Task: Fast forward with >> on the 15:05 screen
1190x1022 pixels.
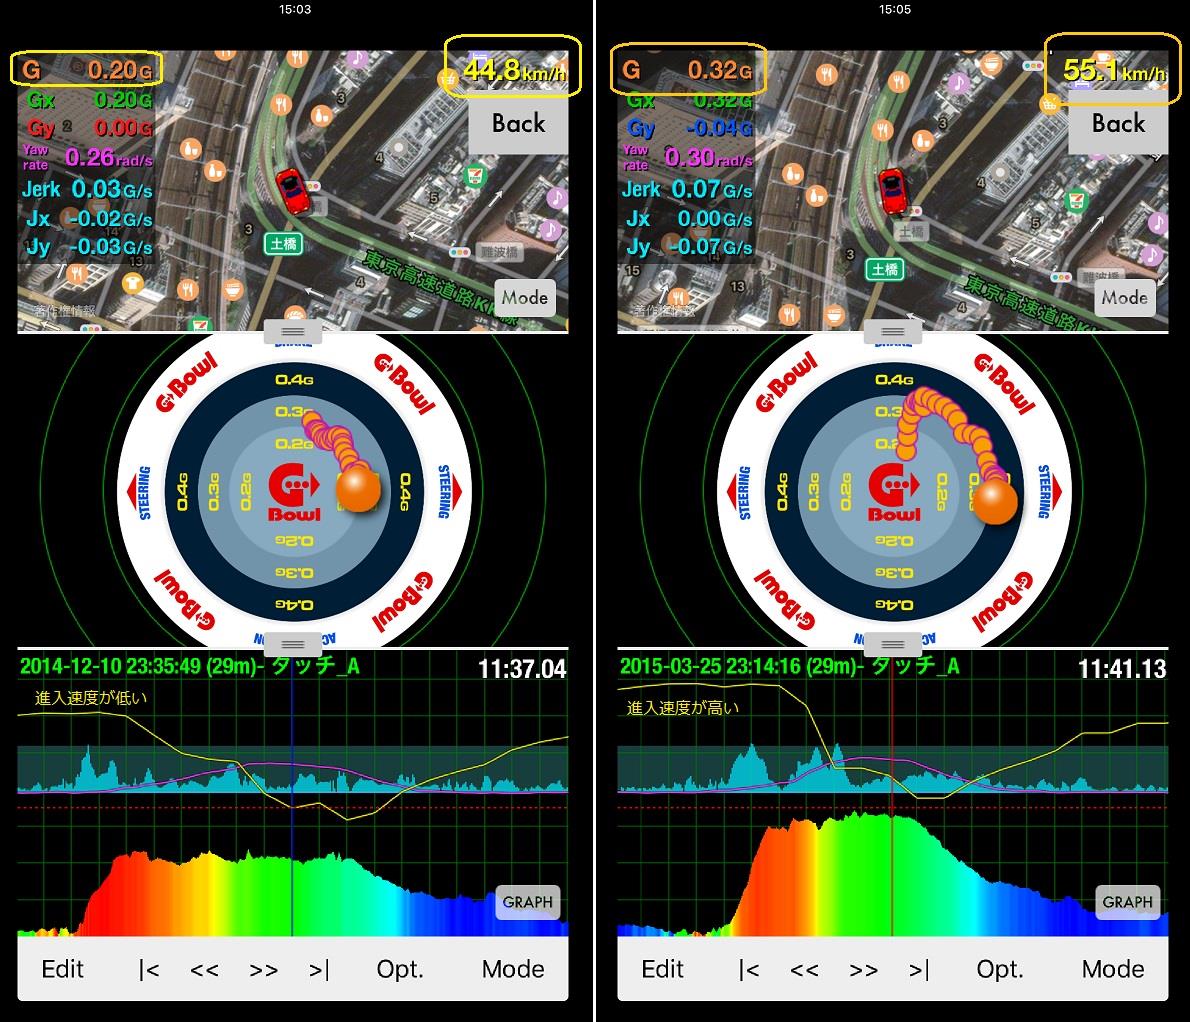Action: 863,970
